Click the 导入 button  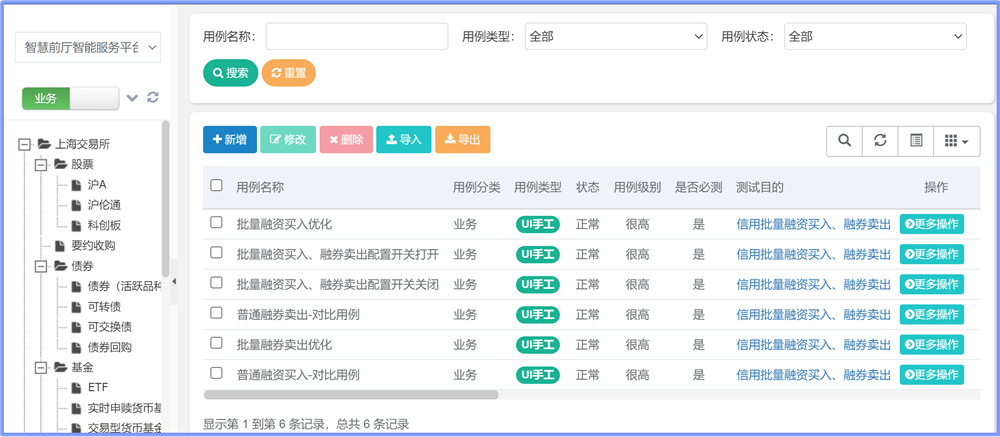pyautogui.click(x=404, y=140)
